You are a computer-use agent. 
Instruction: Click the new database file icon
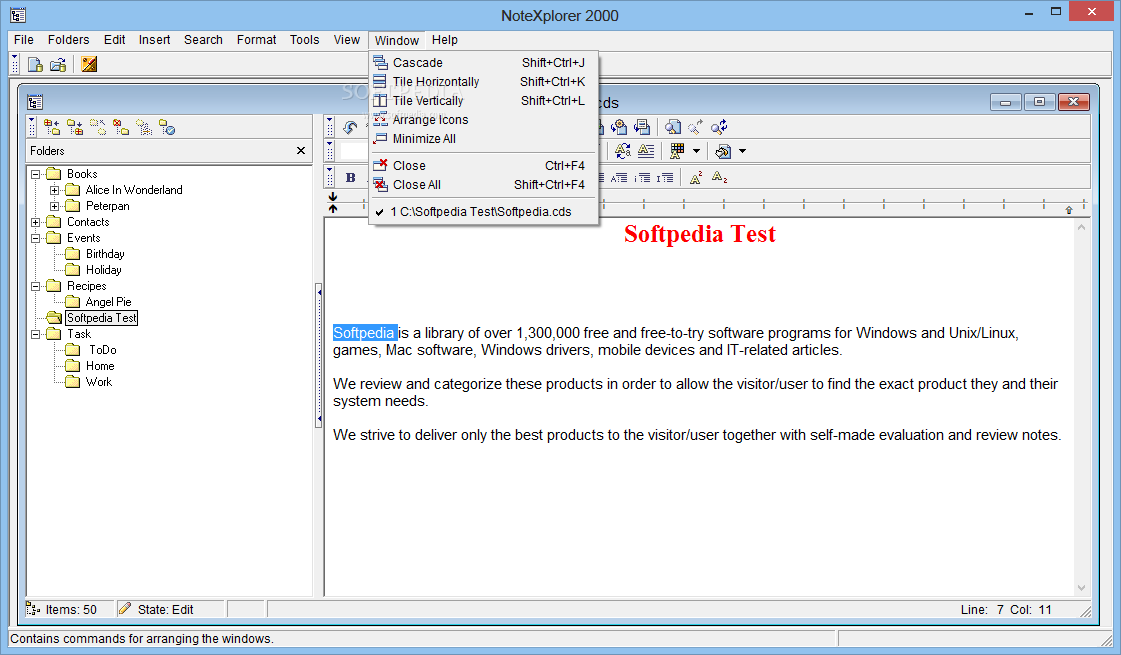point(35,64)
